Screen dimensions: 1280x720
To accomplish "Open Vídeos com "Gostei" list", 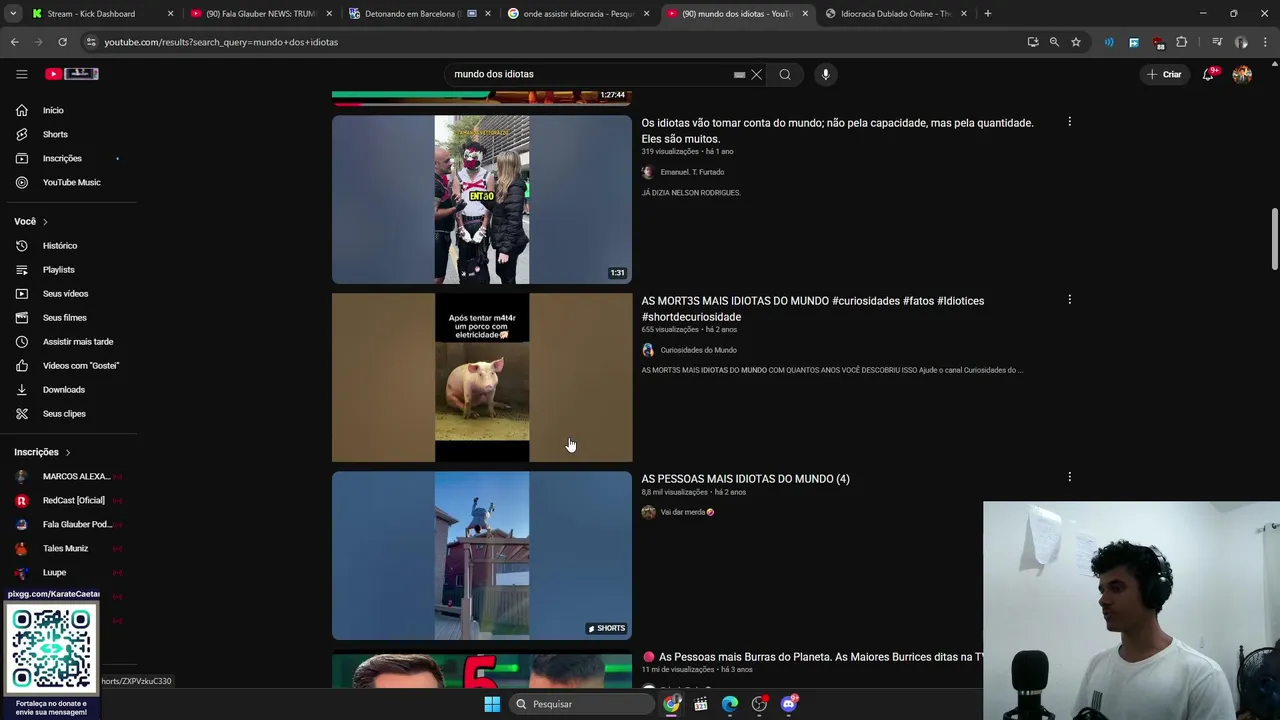I will (80, 366).
